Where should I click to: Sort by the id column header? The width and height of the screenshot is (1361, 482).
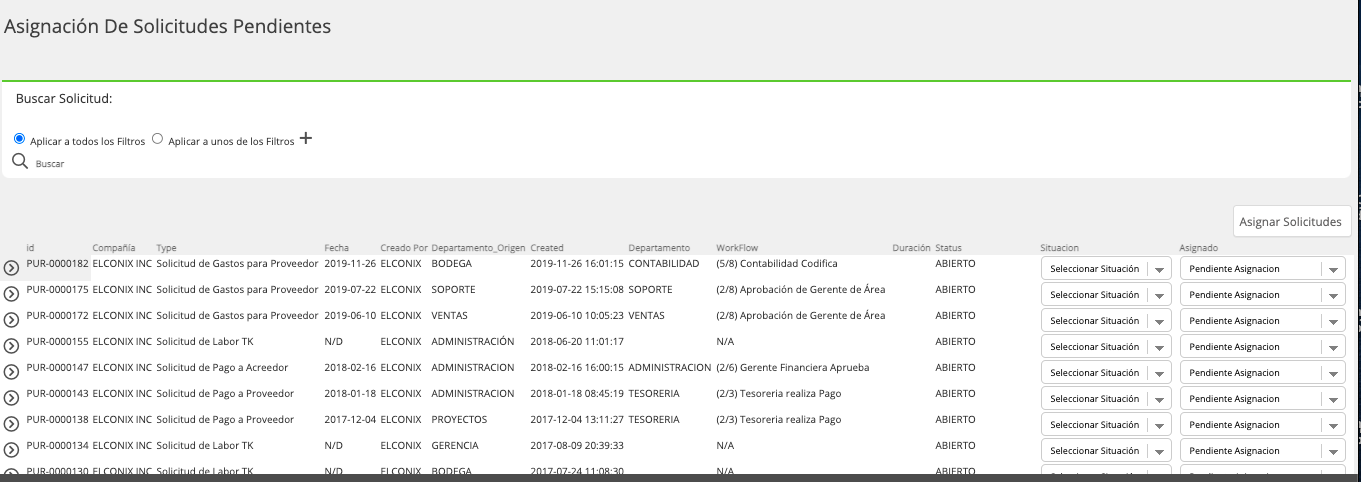pyautogui.click(x=30, y=247)
